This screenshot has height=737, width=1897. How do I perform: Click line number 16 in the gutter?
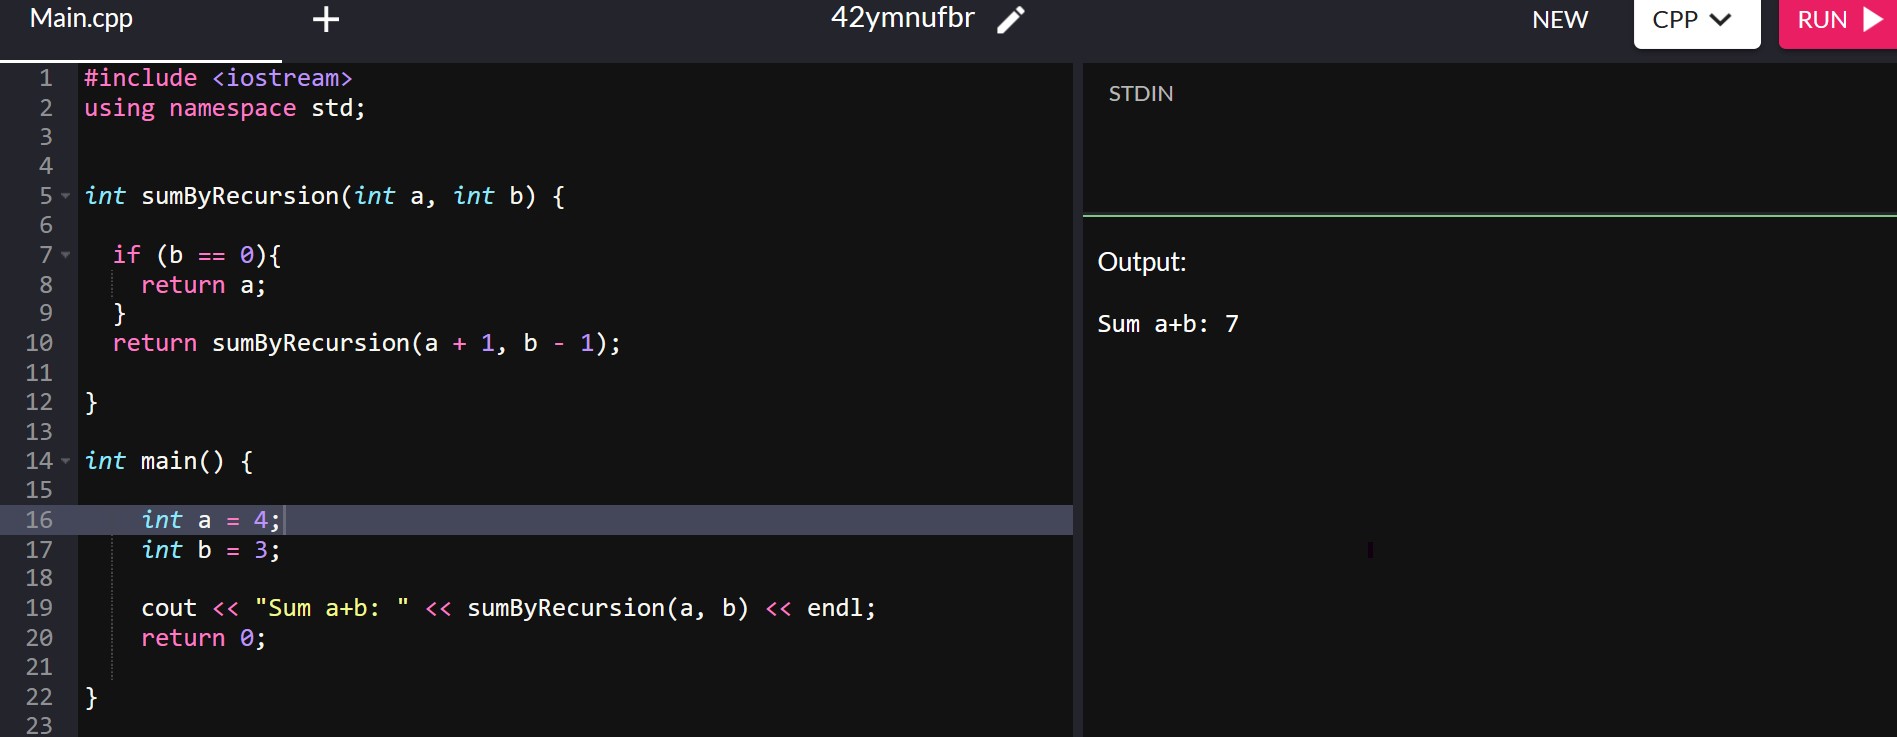(39, 520)
